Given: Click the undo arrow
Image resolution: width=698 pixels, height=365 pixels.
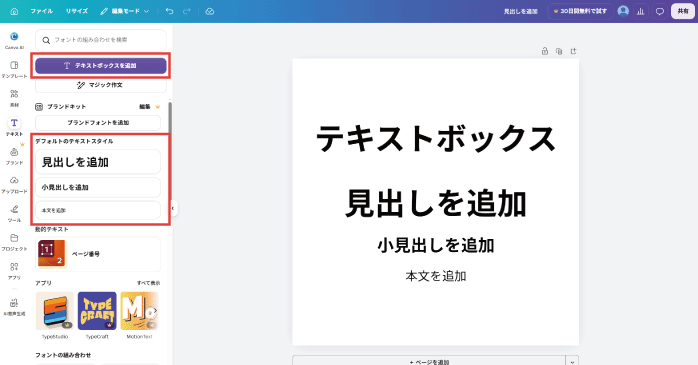Looking at the screenshot, I should point(169,11).
